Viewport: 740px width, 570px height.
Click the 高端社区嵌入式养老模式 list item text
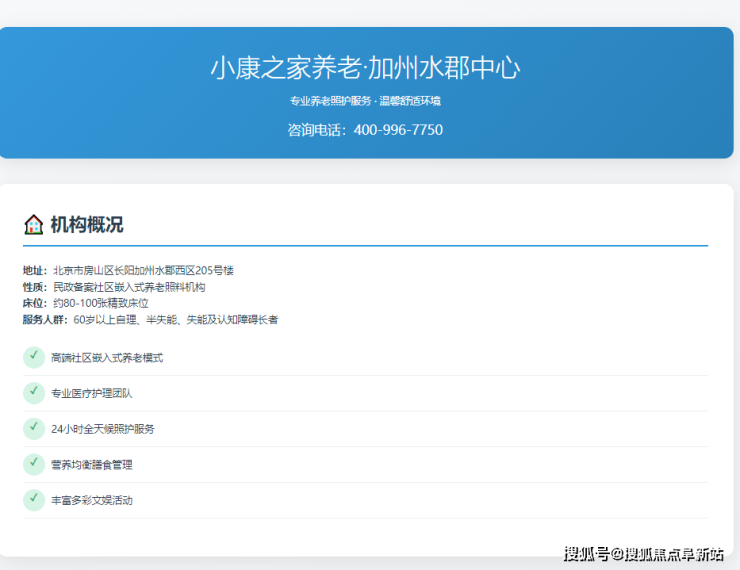[107, 358]
